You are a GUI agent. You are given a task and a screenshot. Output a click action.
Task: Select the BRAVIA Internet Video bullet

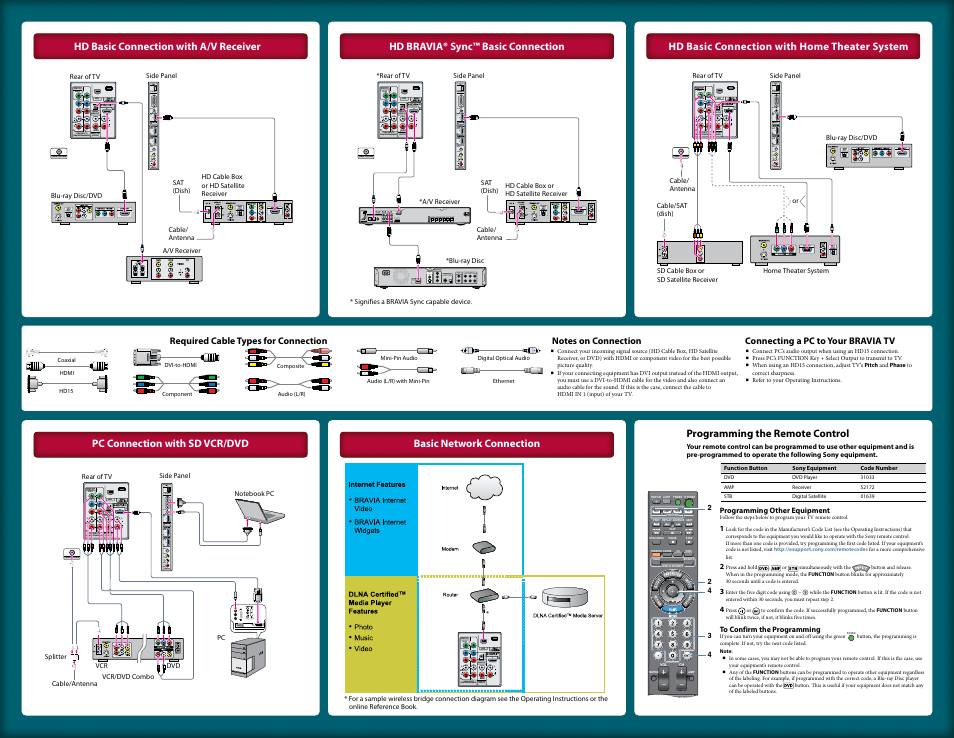pos(380,504)
